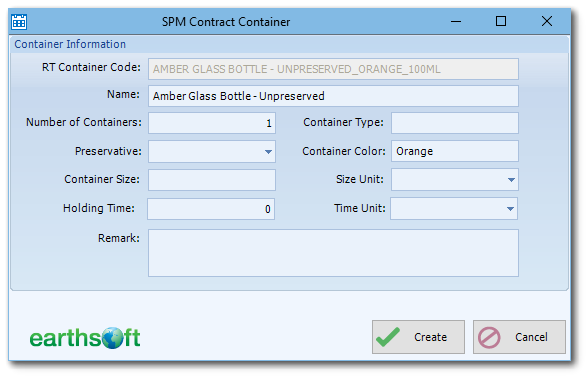Click the 'Size Unit:' label
The height and width of the screenshot is (377, 587).
360,179
